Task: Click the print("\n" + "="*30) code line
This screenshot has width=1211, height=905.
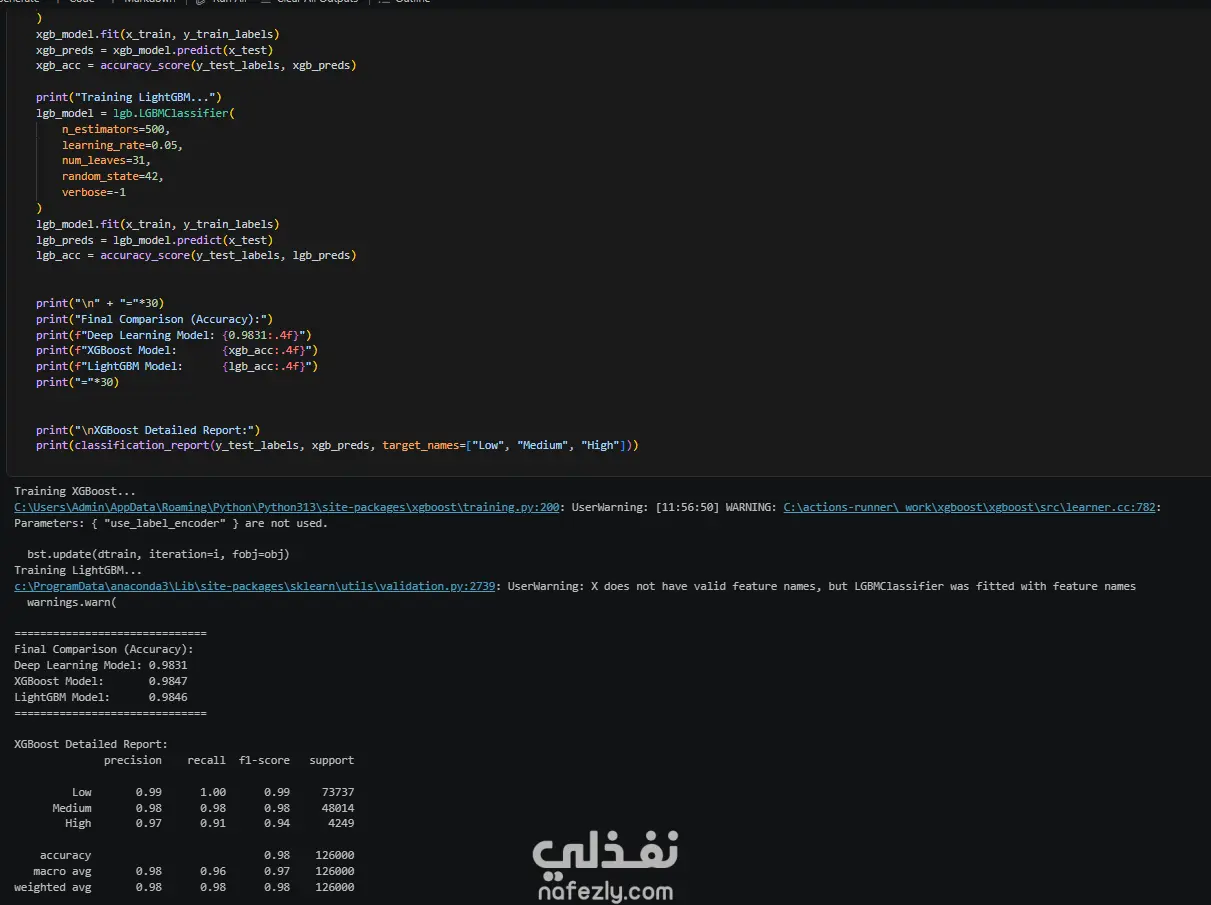Action: click(x=100, y=303)
